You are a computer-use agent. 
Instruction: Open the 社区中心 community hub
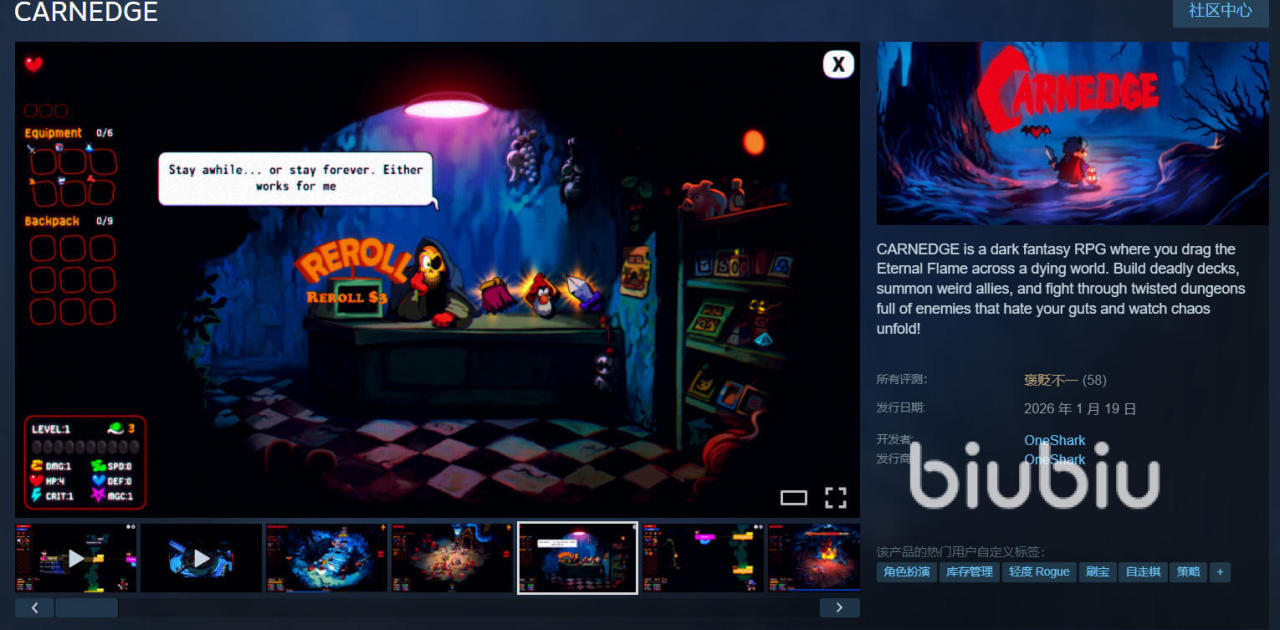pyautogui.click(x=1220, y=11)
